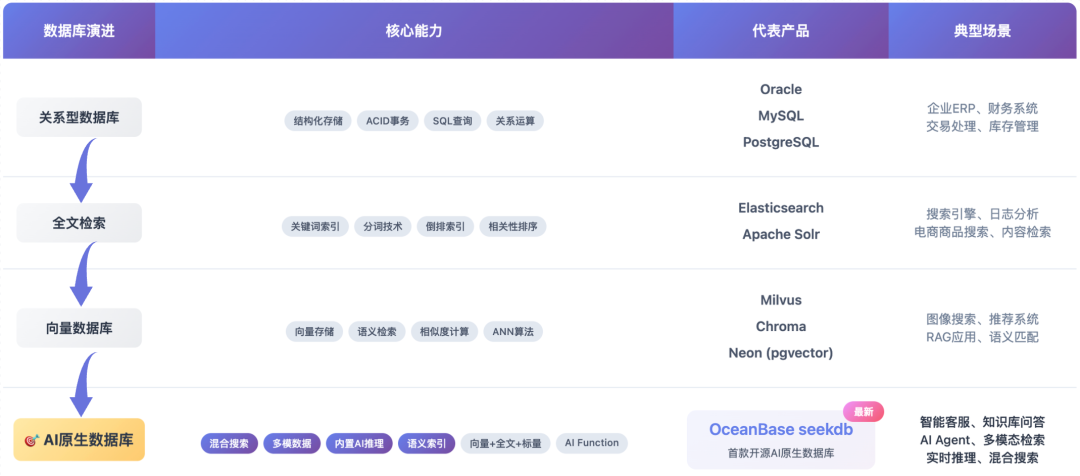Click the AI原生数据库 highlighted box
The width and height of the screenshot is (1080, 476).
[x=79, y=440]
